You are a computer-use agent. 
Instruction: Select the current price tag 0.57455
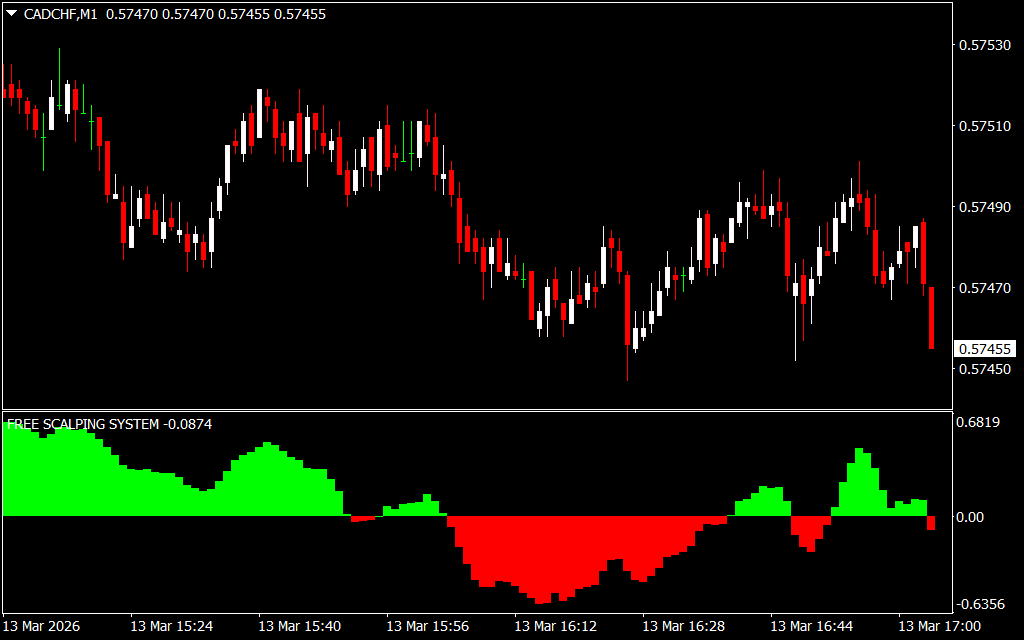click(x=985, y=349)
